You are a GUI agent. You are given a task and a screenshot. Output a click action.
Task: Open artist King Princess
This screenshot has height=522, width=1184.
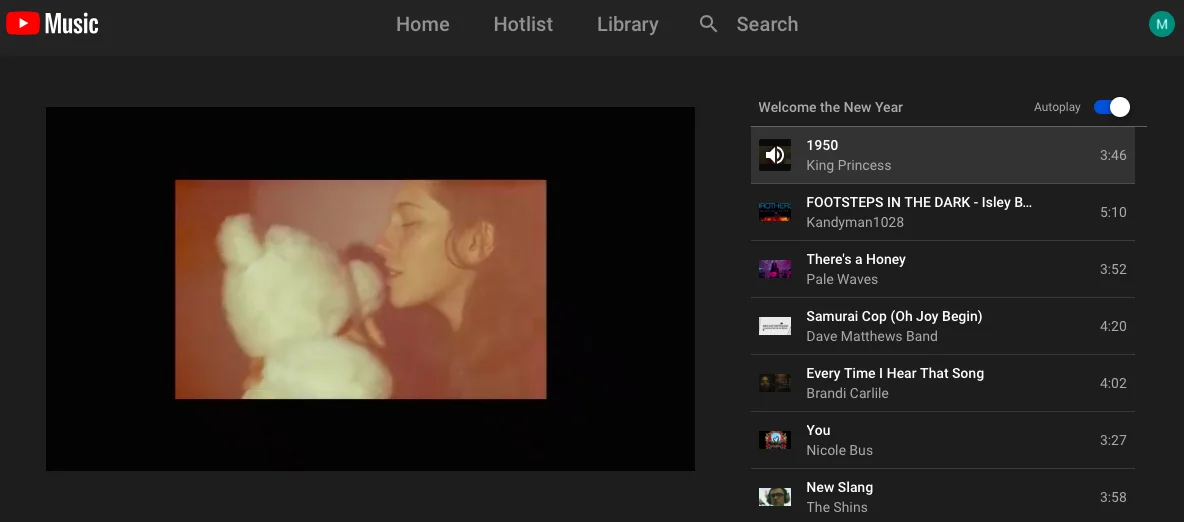pyautogui.click(x=849, y=165)
